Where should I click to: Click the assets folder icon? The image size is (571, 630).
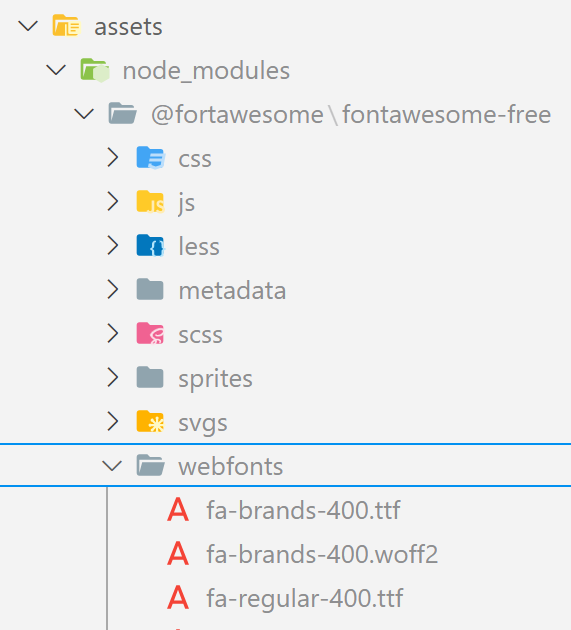(x=66, y=25)
